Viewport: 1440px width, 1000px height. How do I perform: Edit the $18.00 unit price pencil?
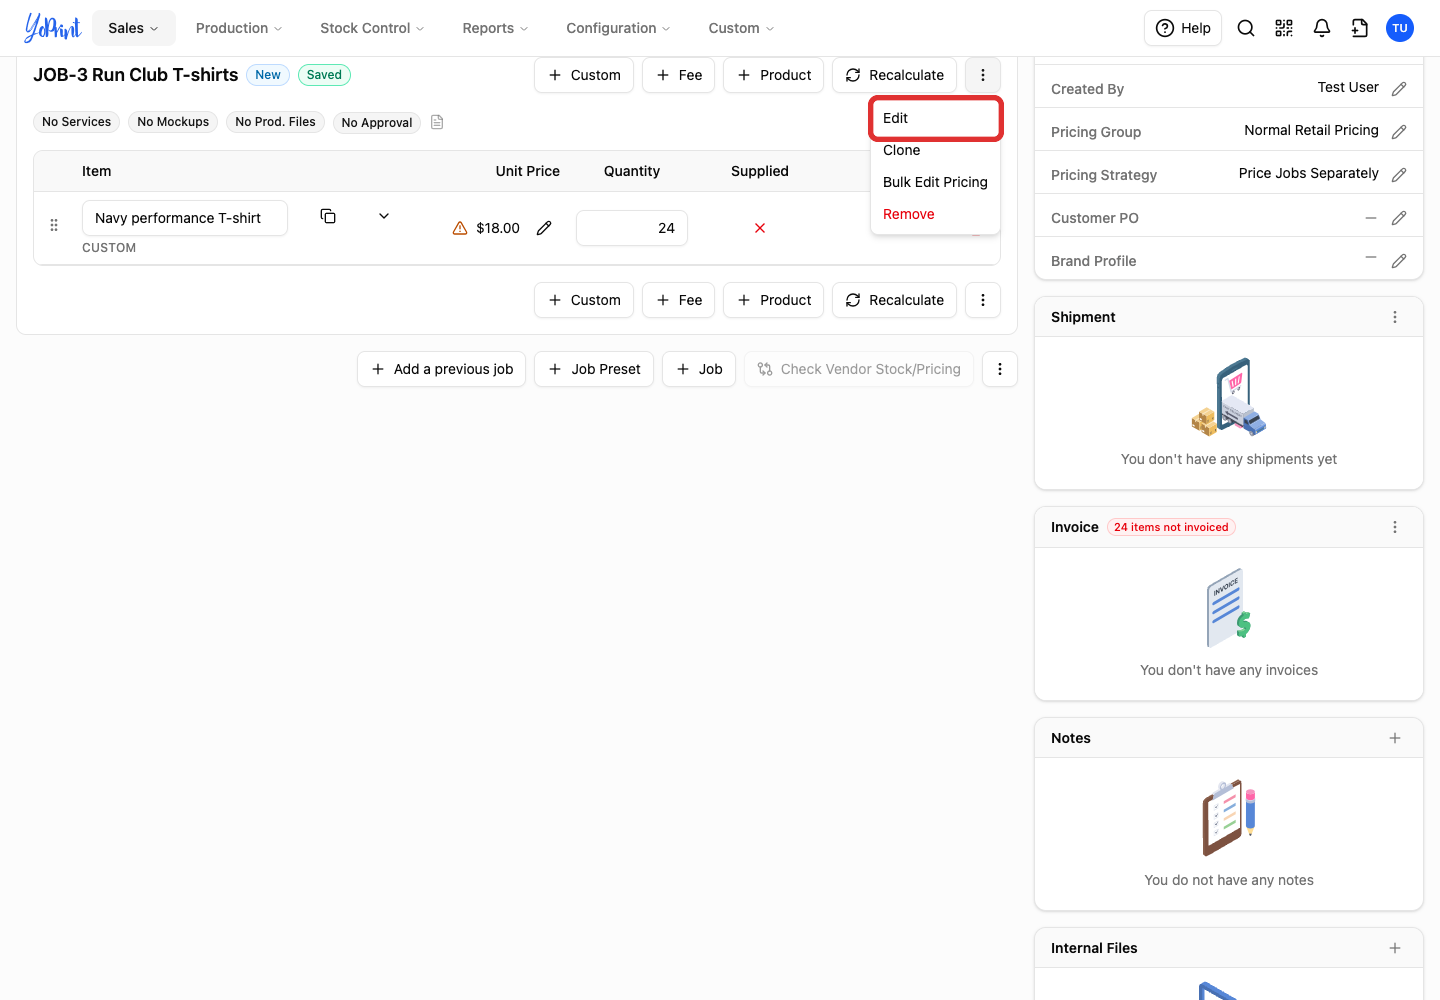point(544,228)
